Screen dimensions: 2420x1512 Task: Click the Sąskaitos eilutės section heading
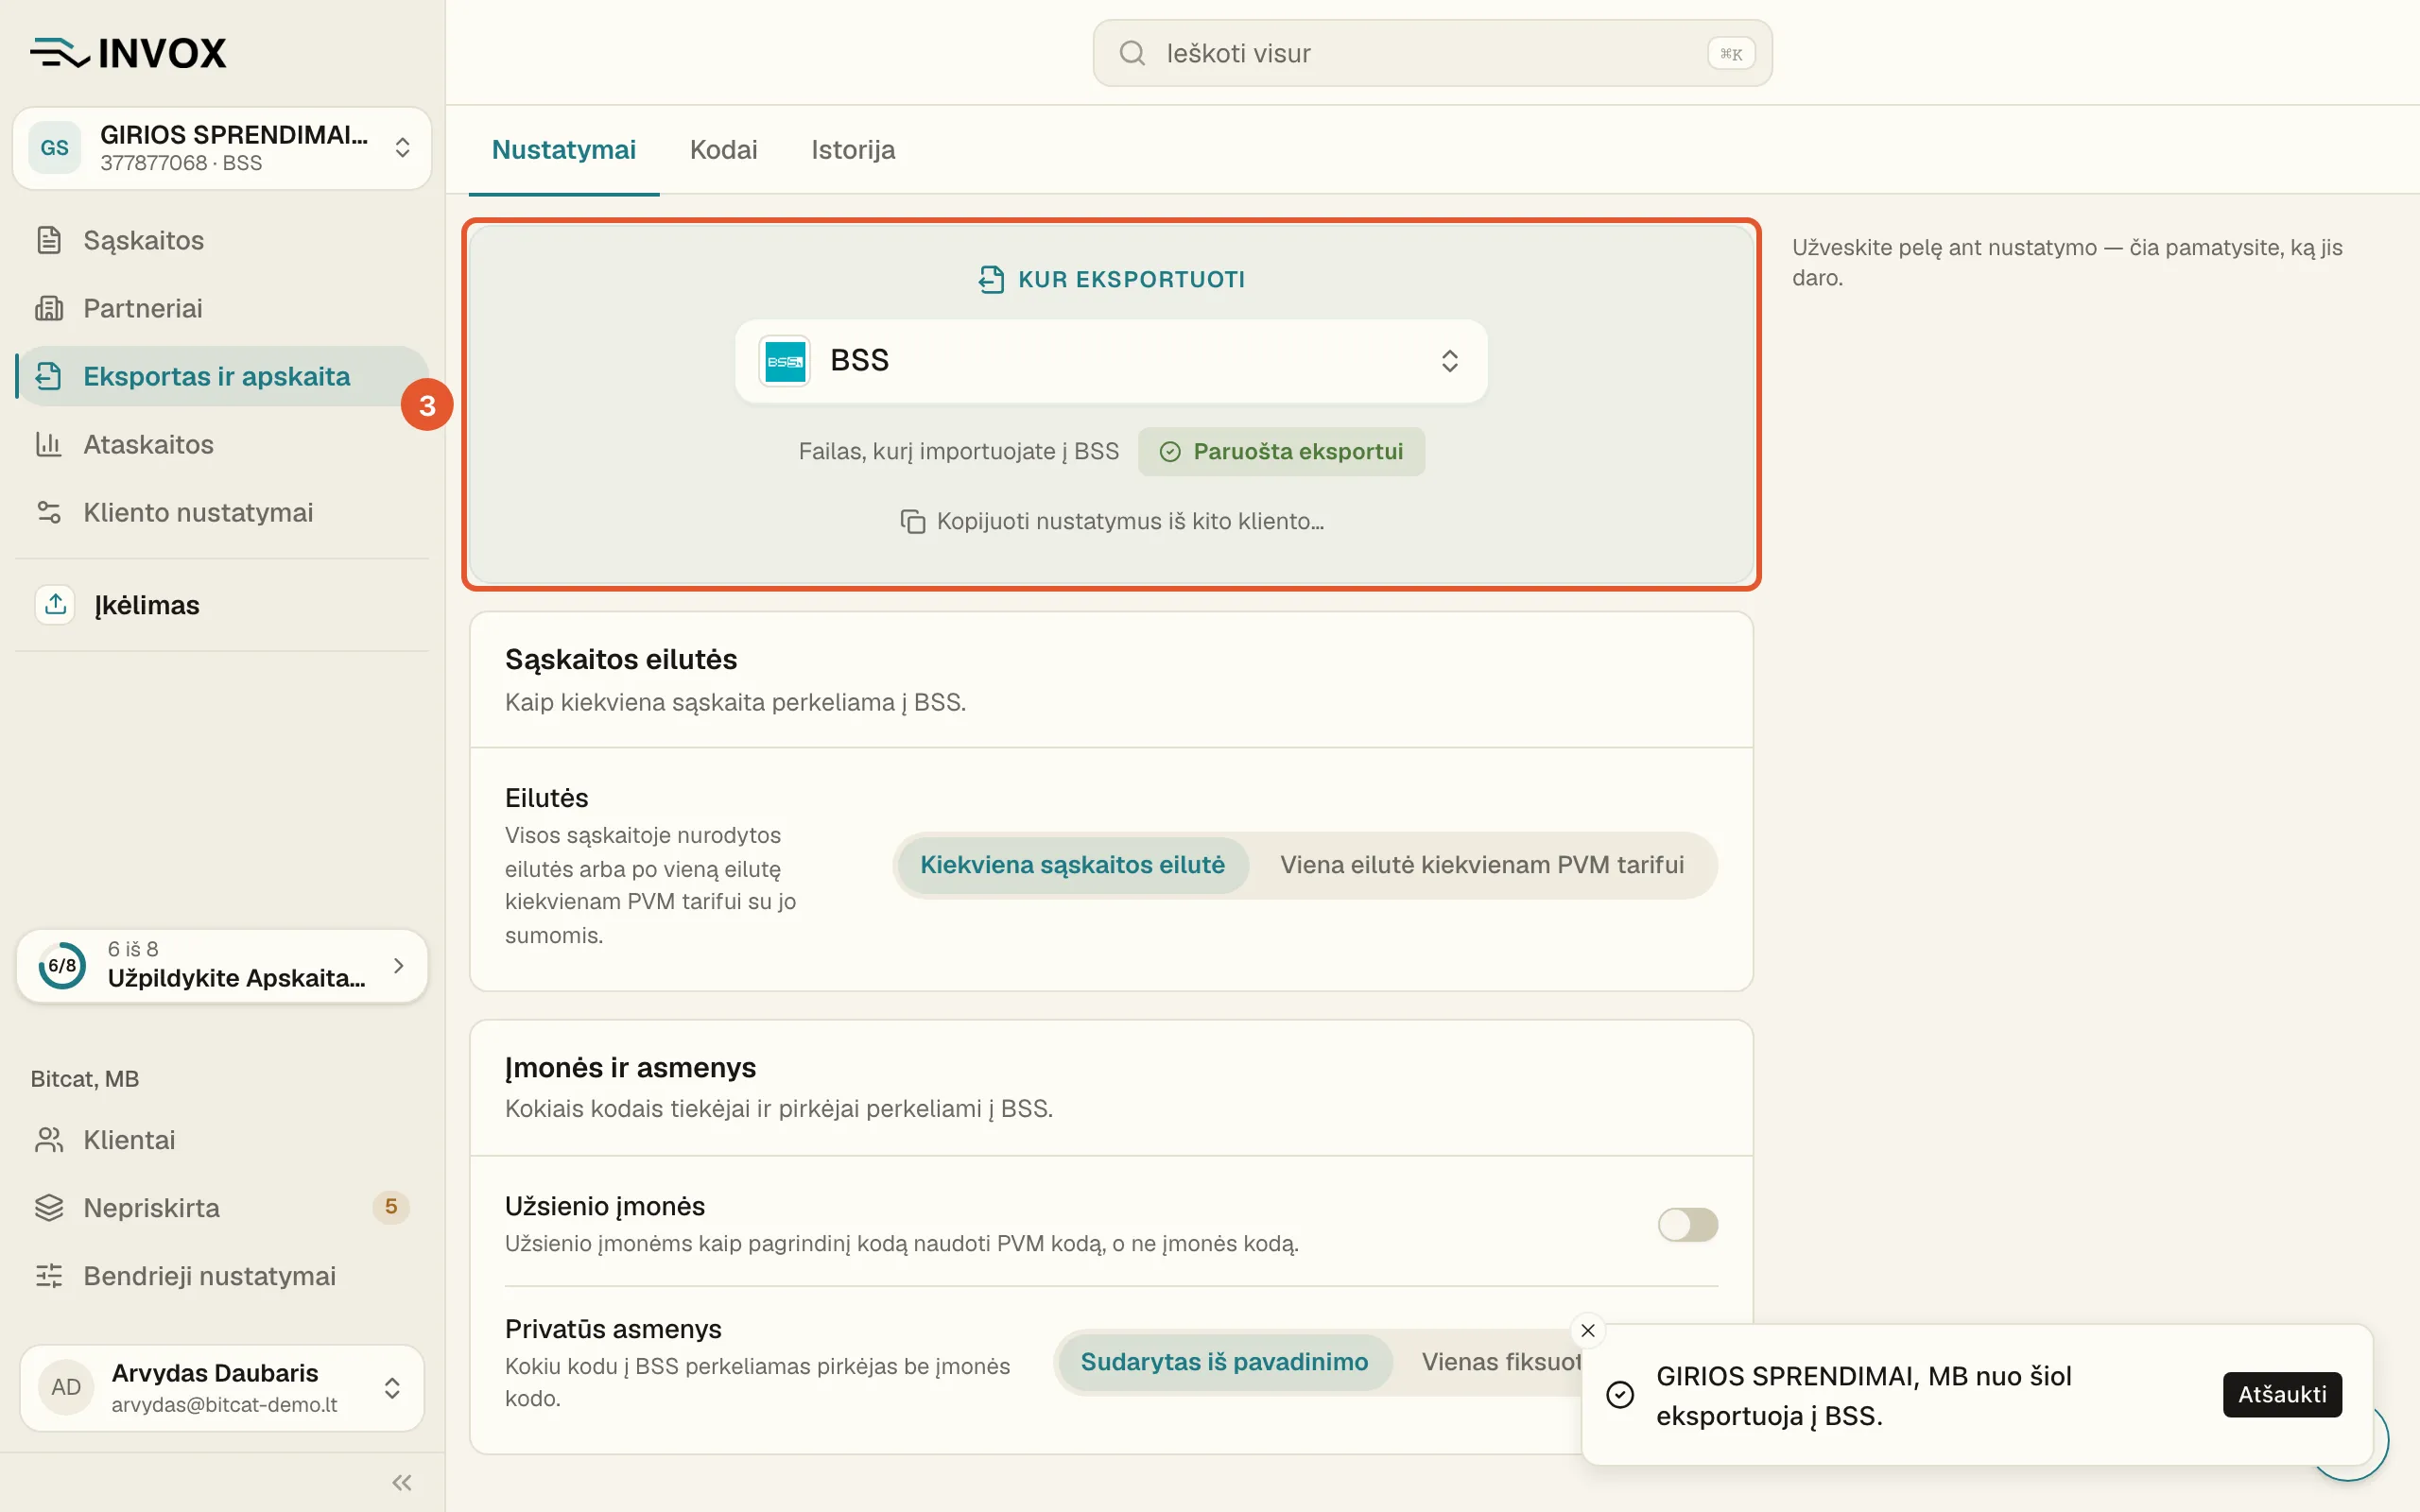[621, 659]
